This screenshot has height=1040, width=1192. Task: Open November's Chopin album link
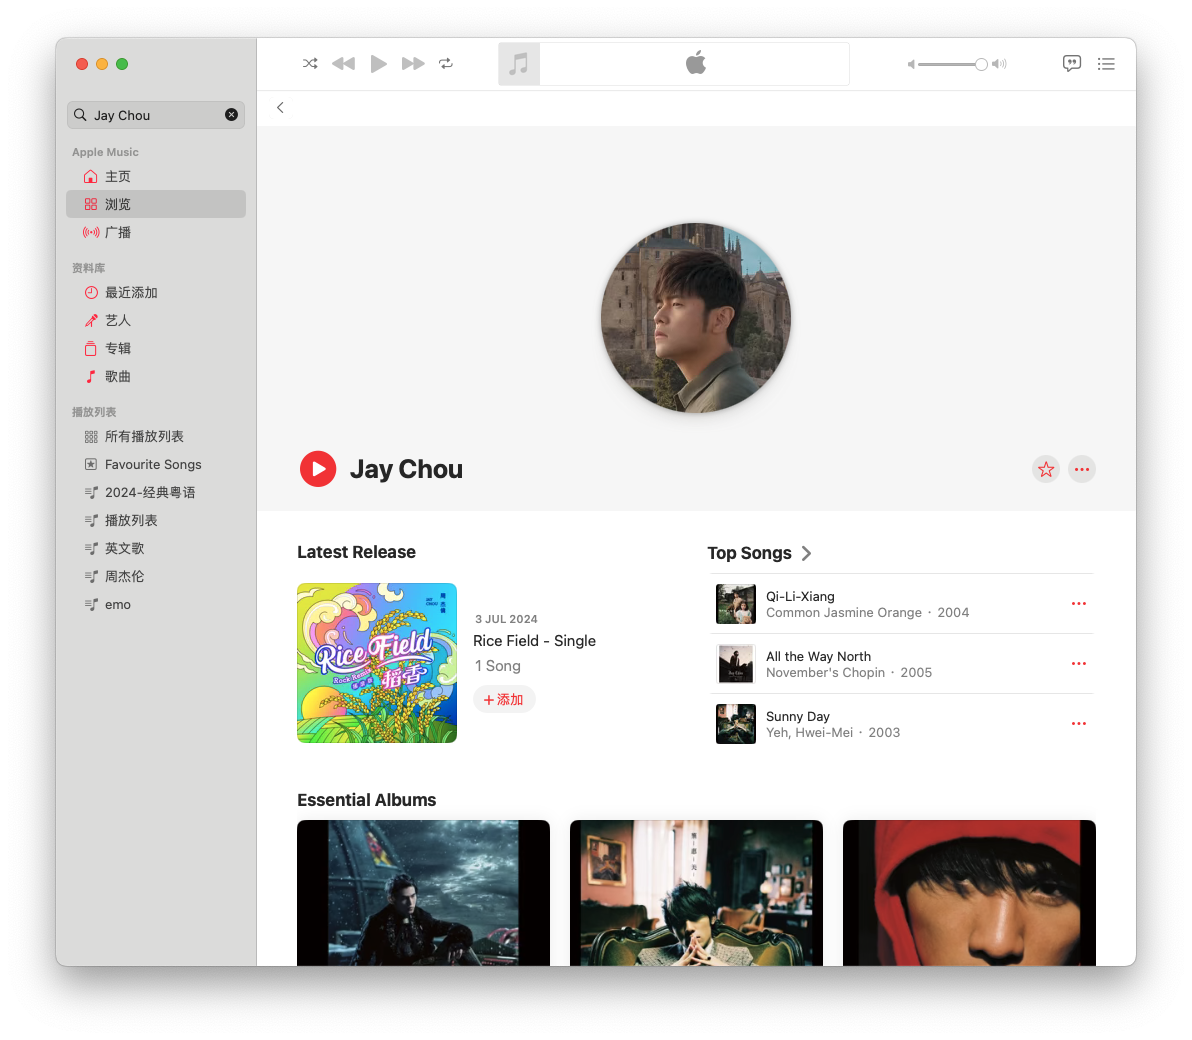[826, 673]
